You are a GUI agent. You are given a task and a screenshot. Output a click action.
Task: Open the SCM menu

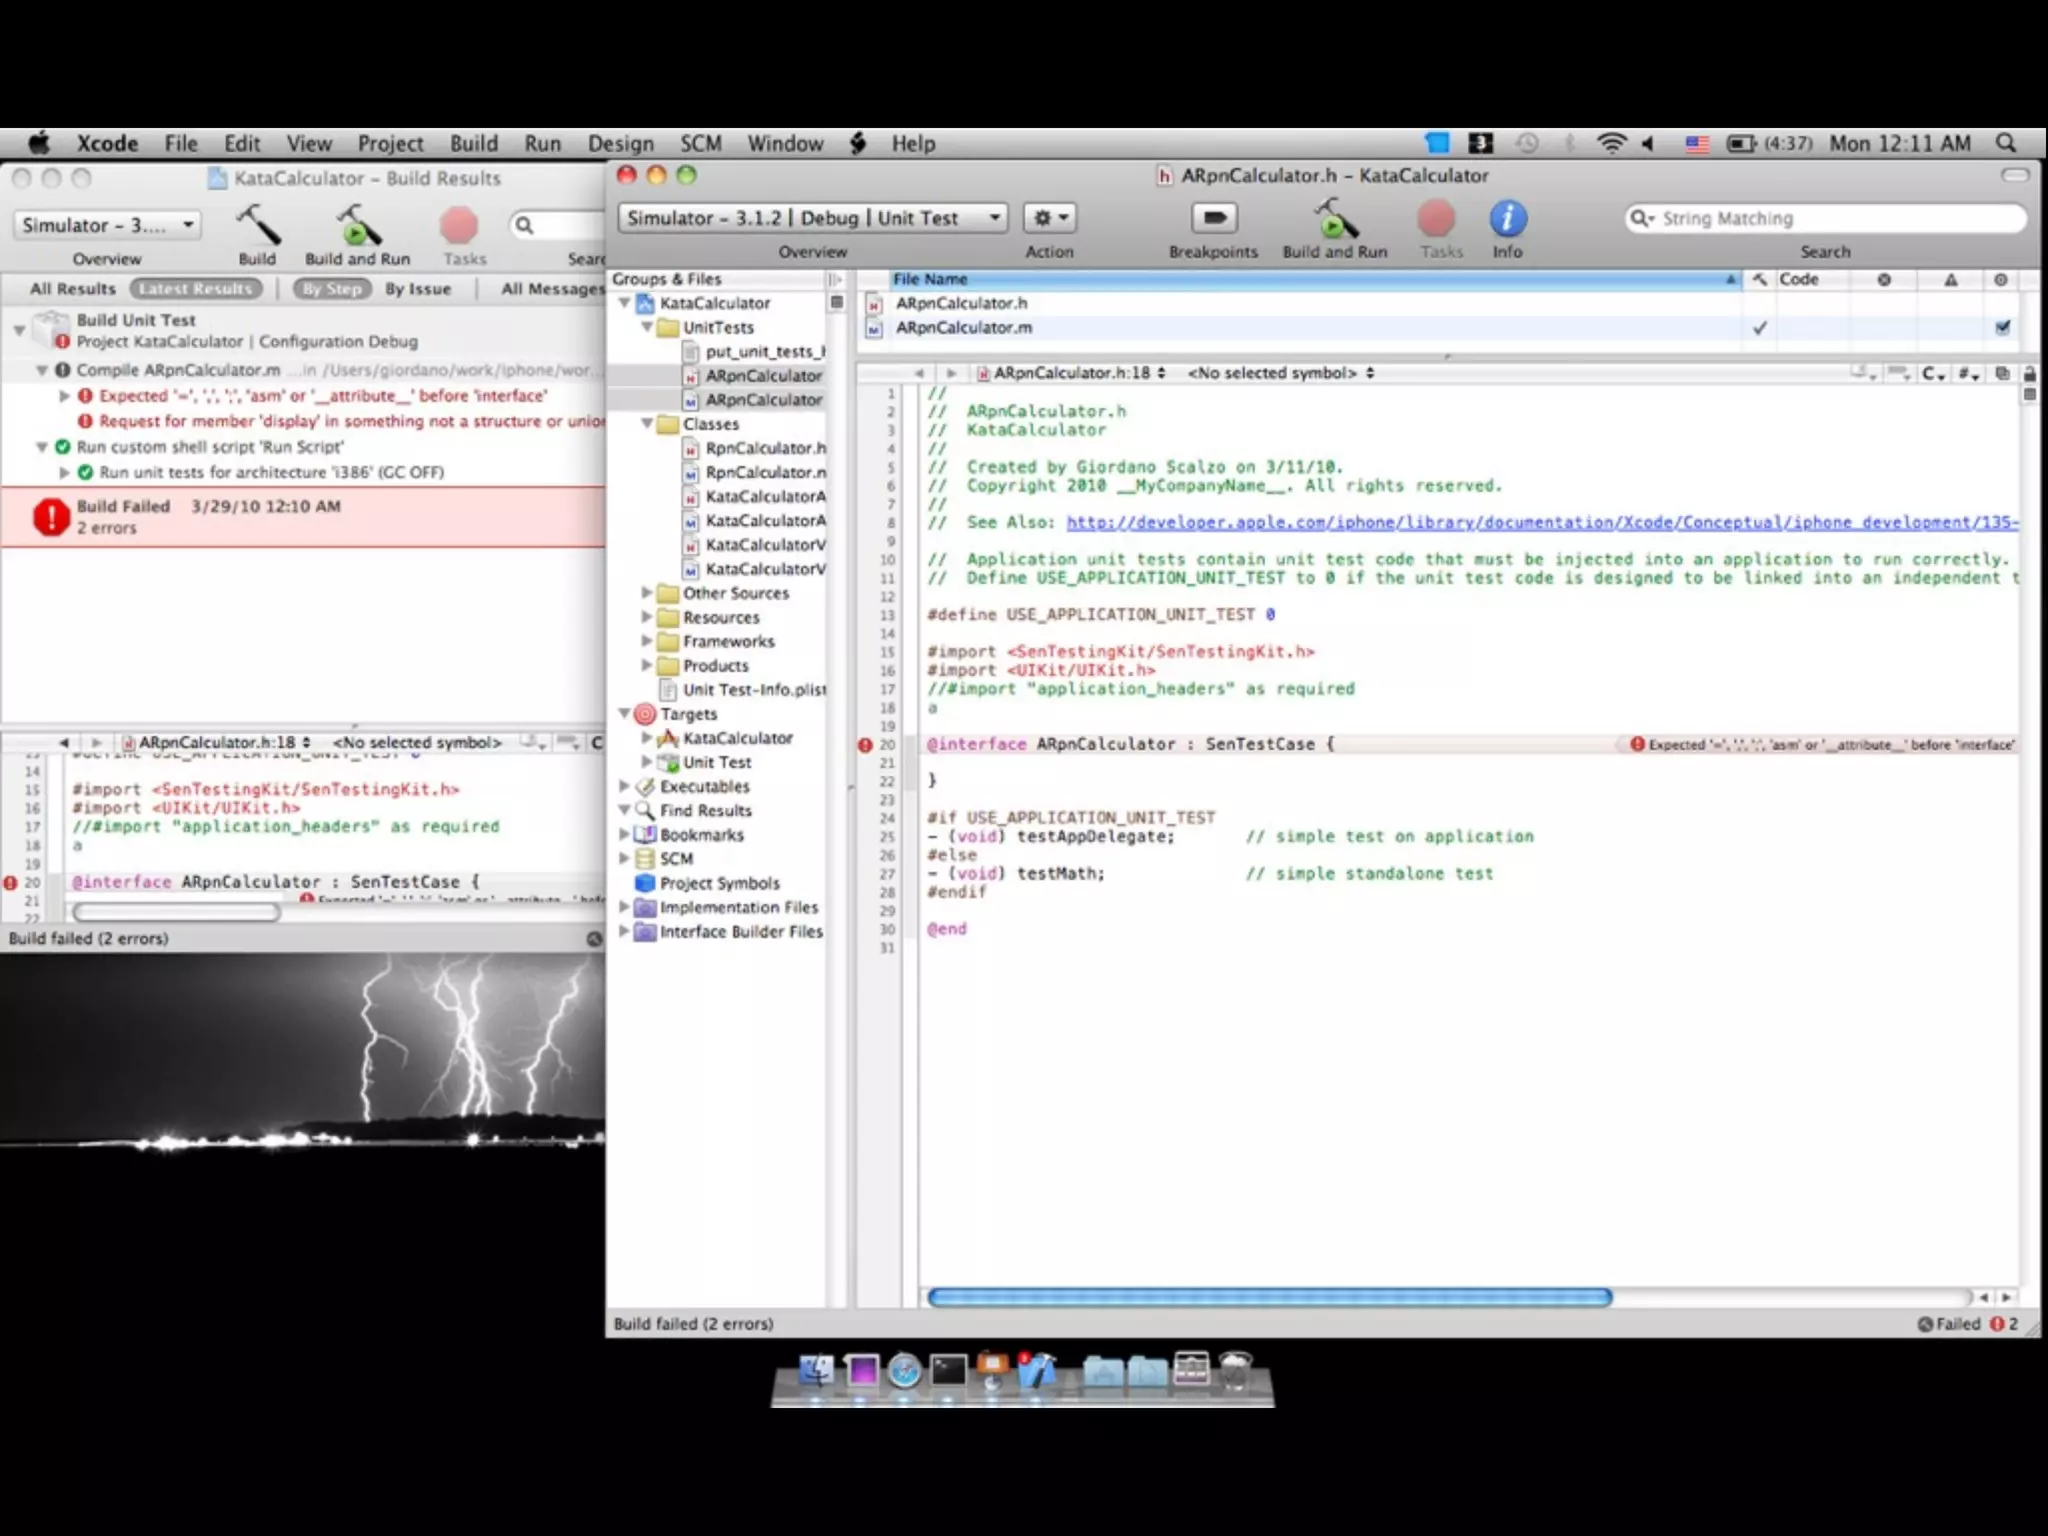point(700,143)
